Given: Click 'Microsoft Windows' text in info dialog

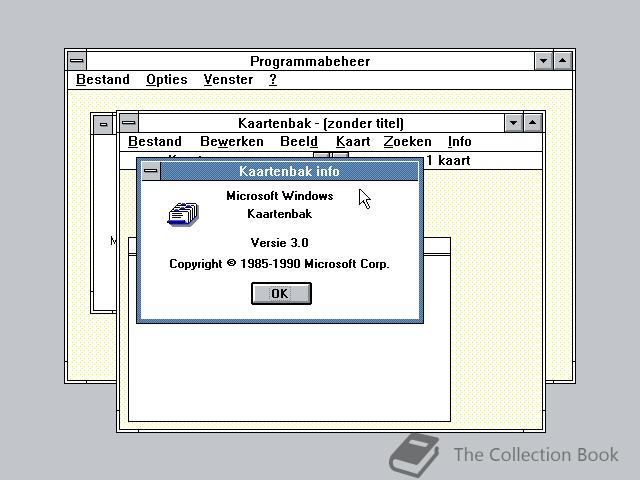Looking at the screenshot, I should tap(280, 196).
